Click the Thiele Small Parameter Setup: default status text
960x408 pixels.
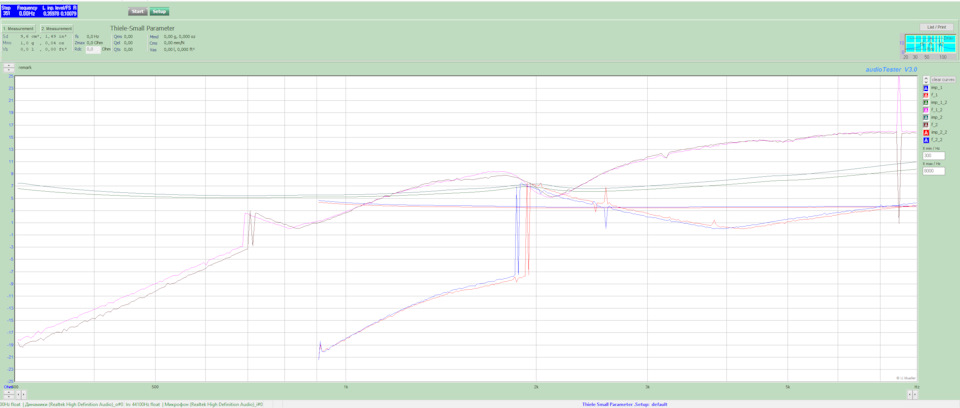click(x=623, y=404)
